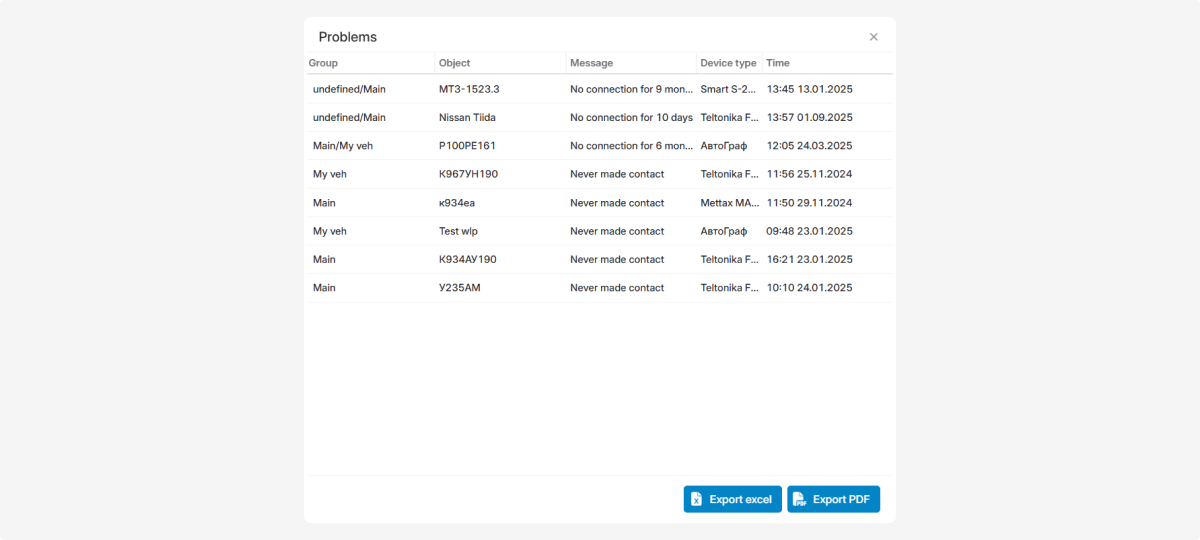
Task: Select the Test wlp object row
Action: [x=458, y=231]
